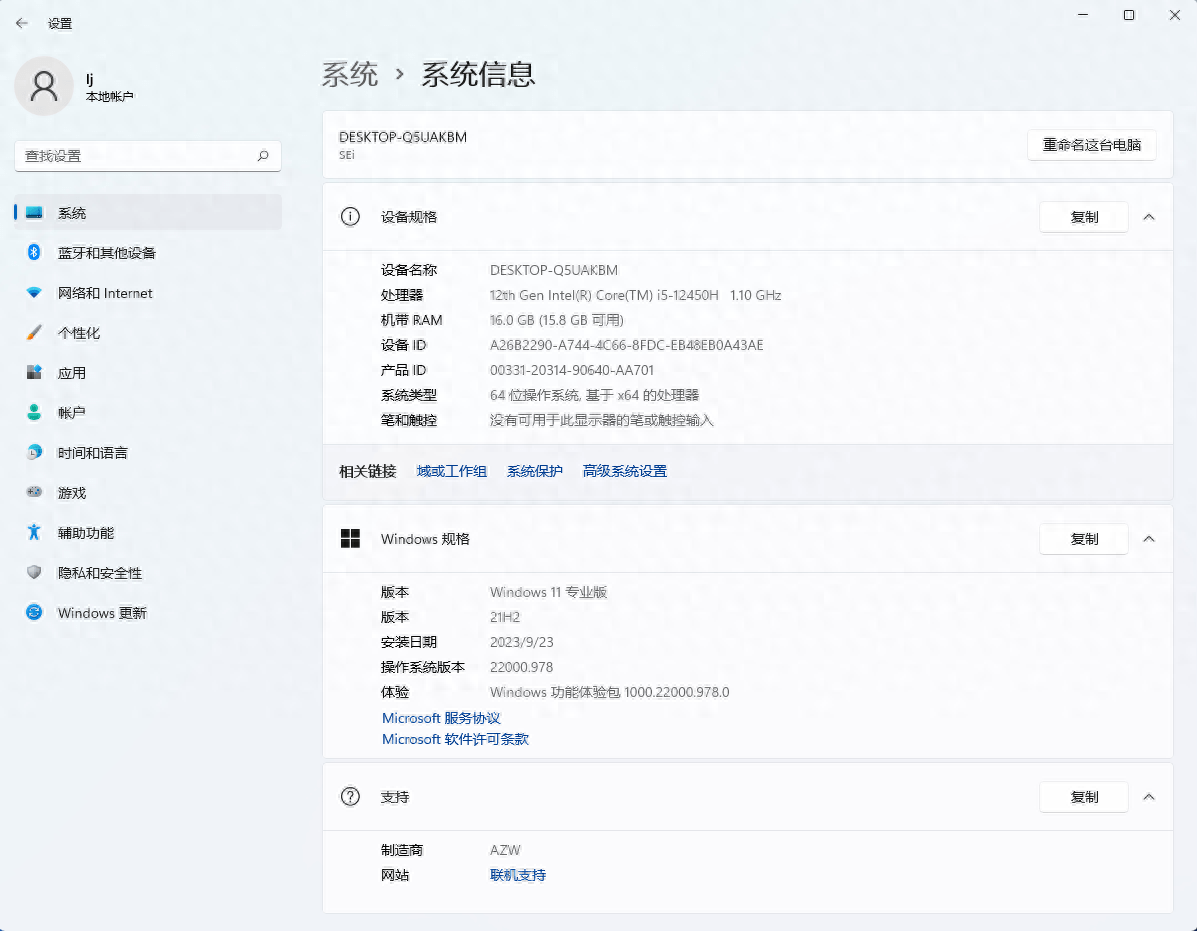1197x931 pixels.
Task: Open the 系统保护 link
Action: (x=535, y=472)
